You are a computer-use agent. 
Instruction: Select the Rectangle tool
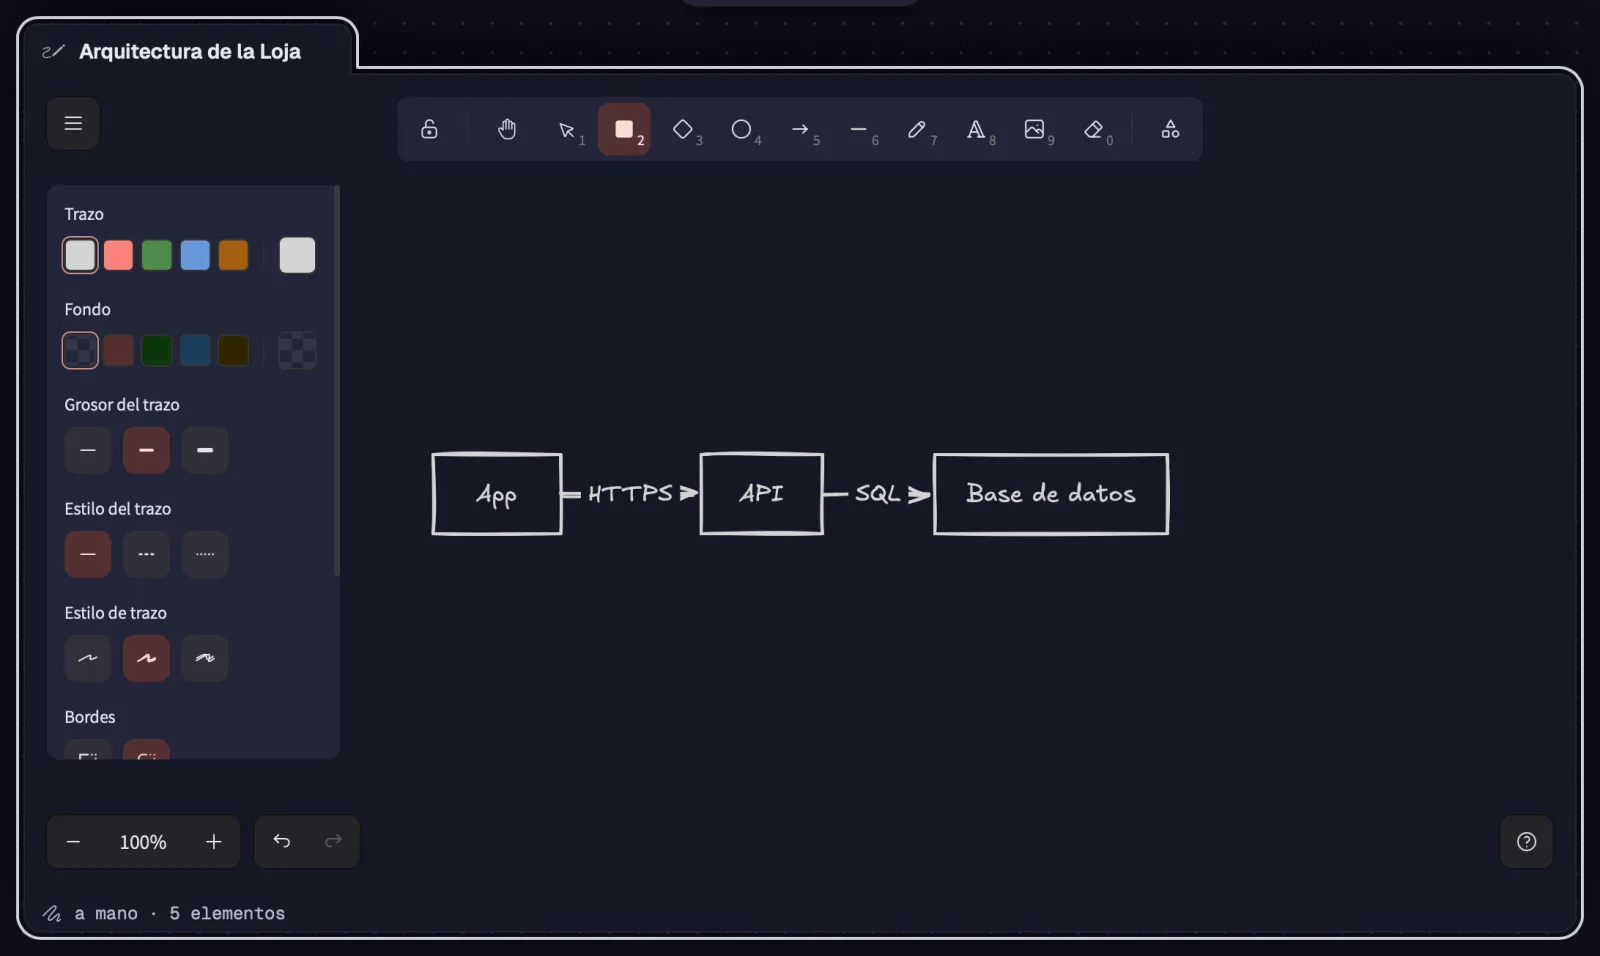click(x=624, y=129)
